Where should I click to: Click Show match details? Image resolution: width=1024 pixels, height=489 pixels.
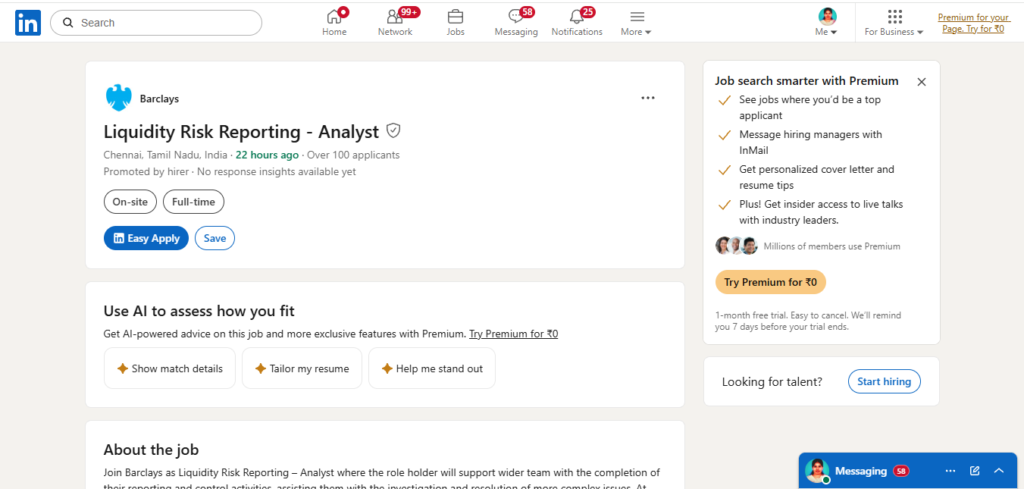(x=170, y=368)
